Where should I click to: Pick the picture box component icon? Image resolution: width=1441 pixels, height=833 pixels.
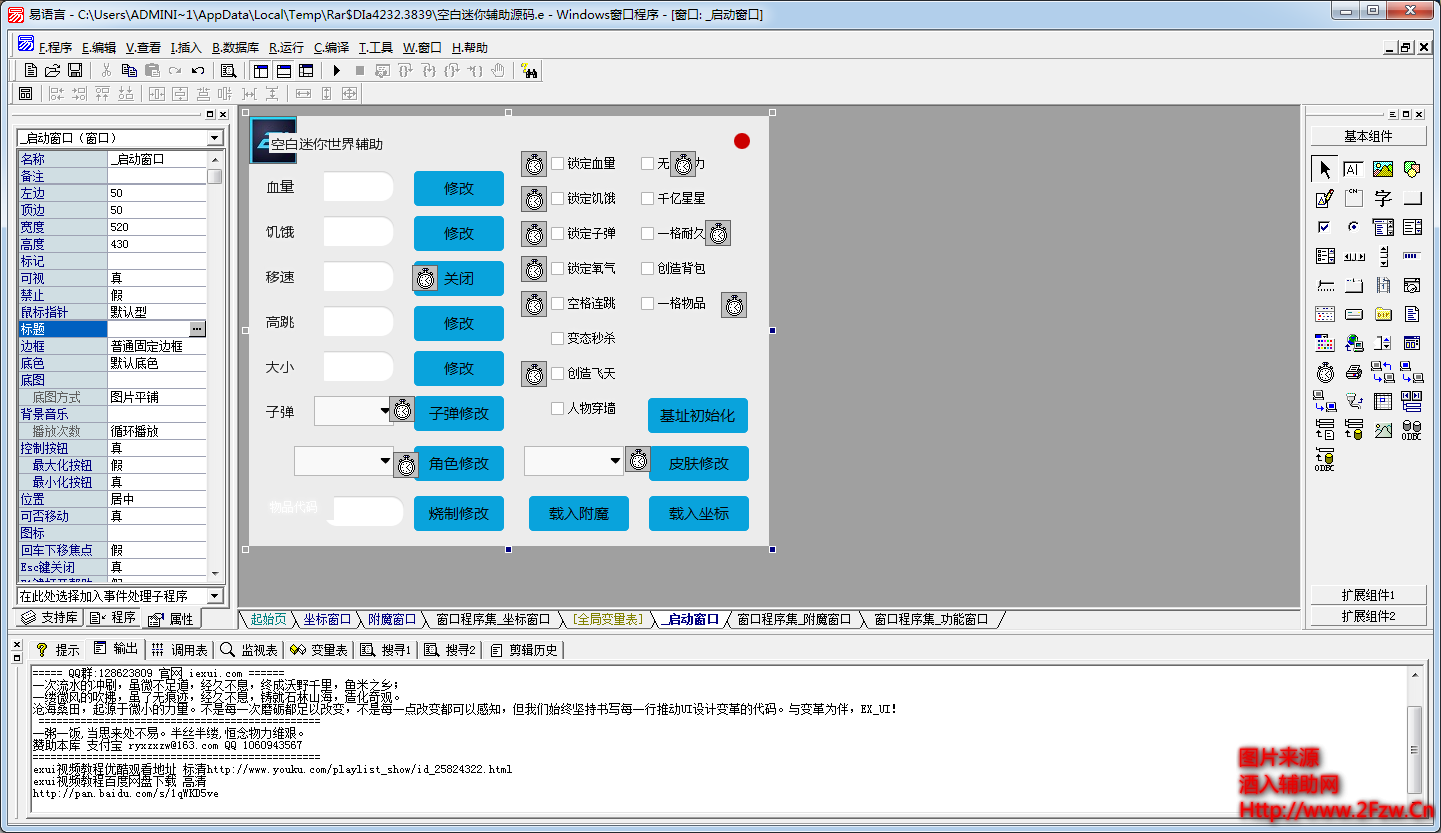[x=1383, y=169]
